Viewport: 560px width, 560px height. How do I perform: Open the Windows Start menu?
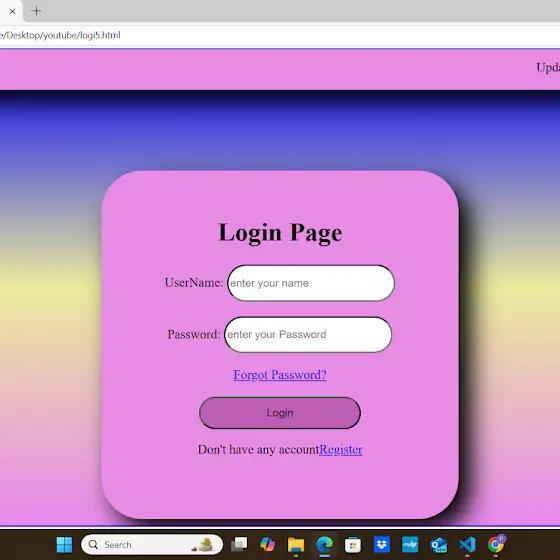[x=64, y=545]
